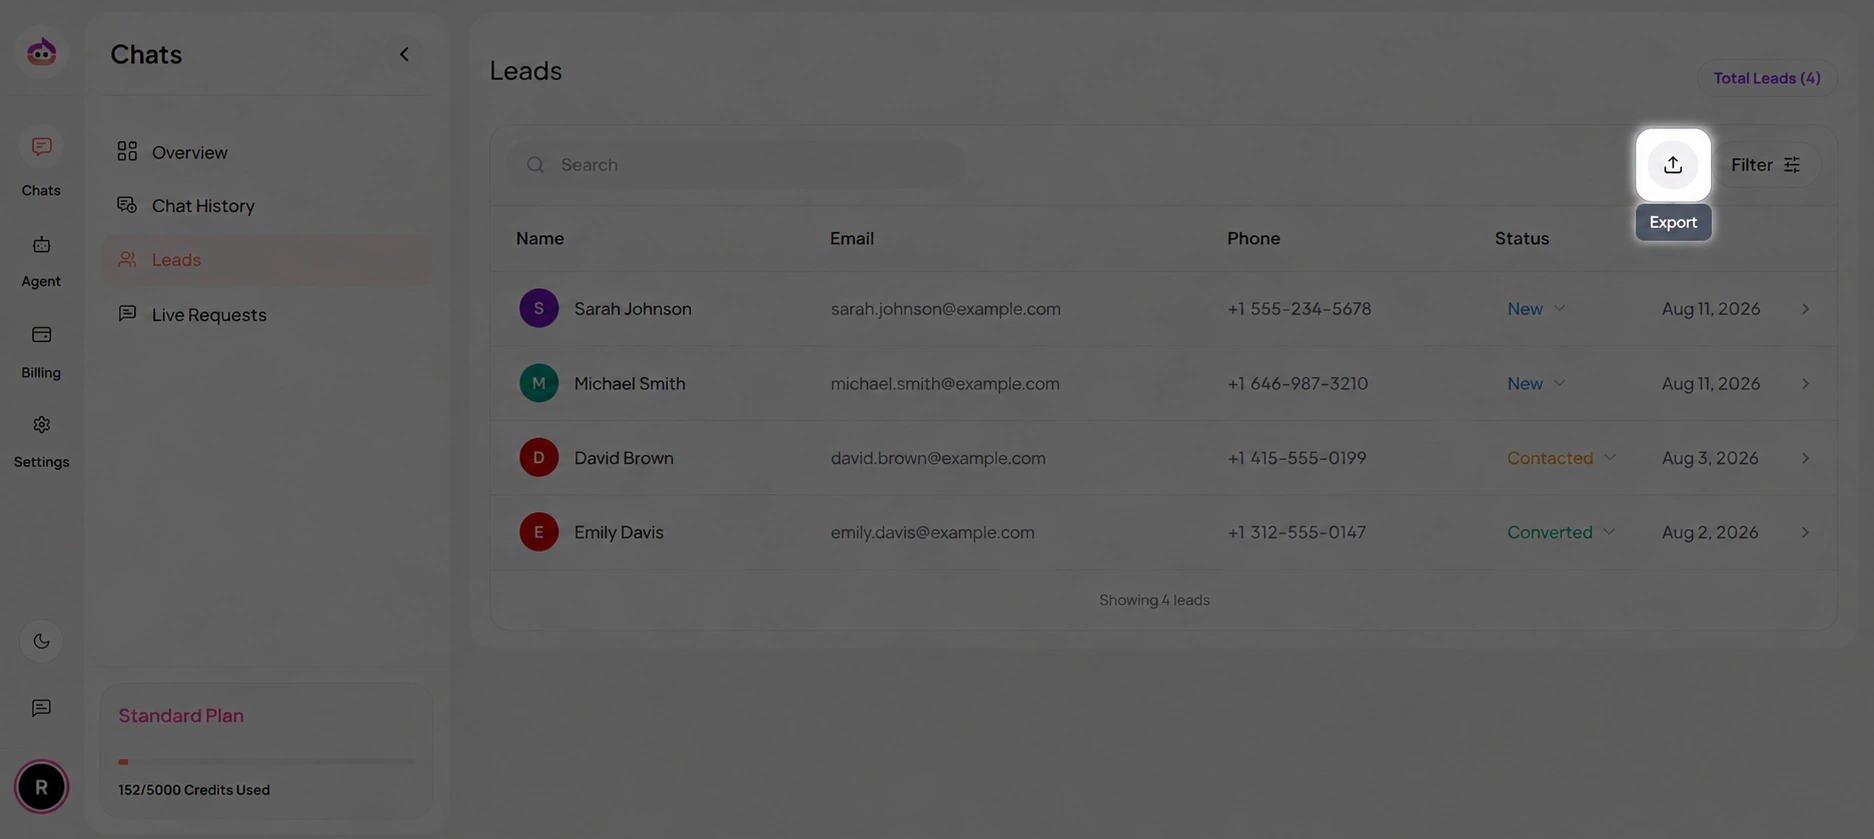Screen dimensions: 1874x839
Task: Click the app logo icon
Action: click(41, 52)
